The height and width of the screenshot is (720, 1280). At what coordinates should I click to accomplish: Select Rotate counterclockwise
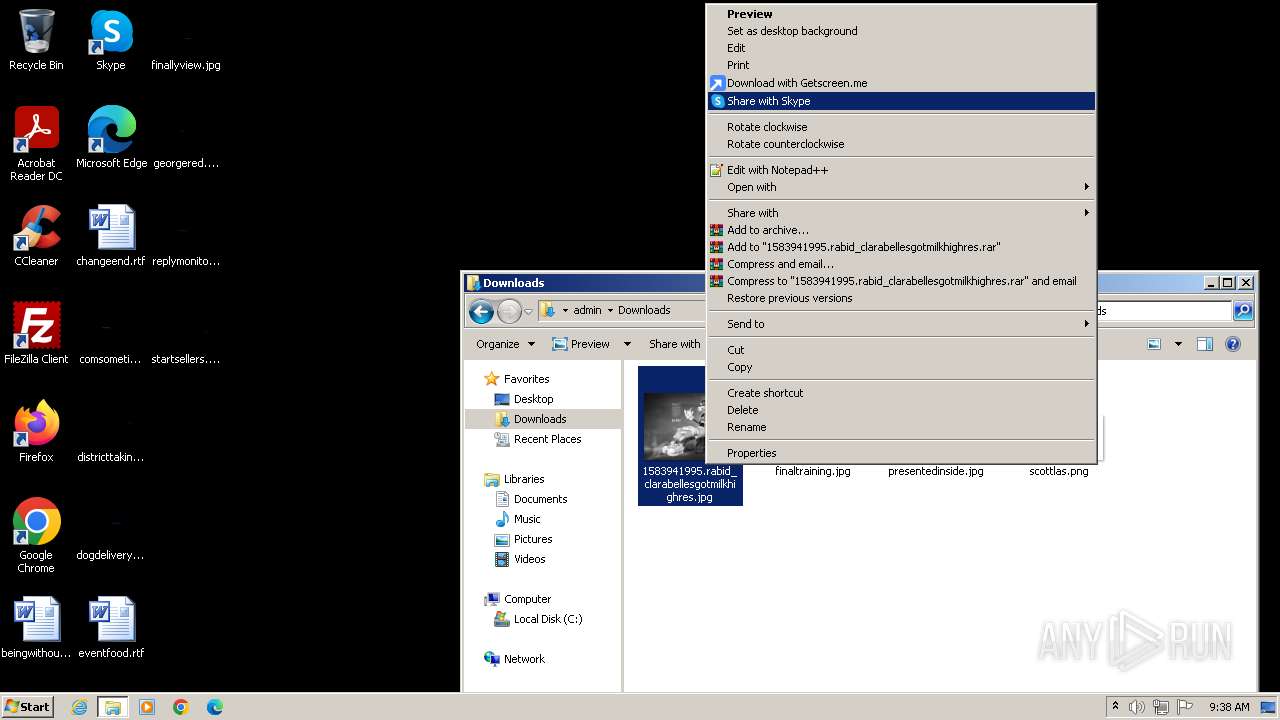pos(902,144)
